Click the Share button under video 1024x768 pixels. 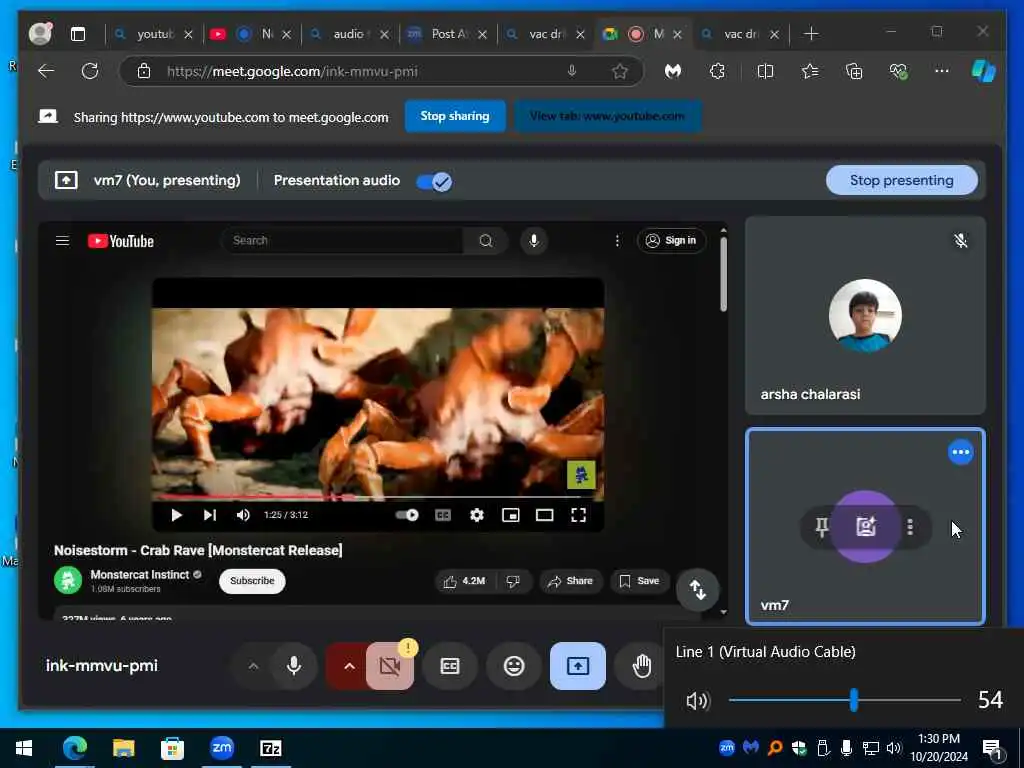(571, 581)
